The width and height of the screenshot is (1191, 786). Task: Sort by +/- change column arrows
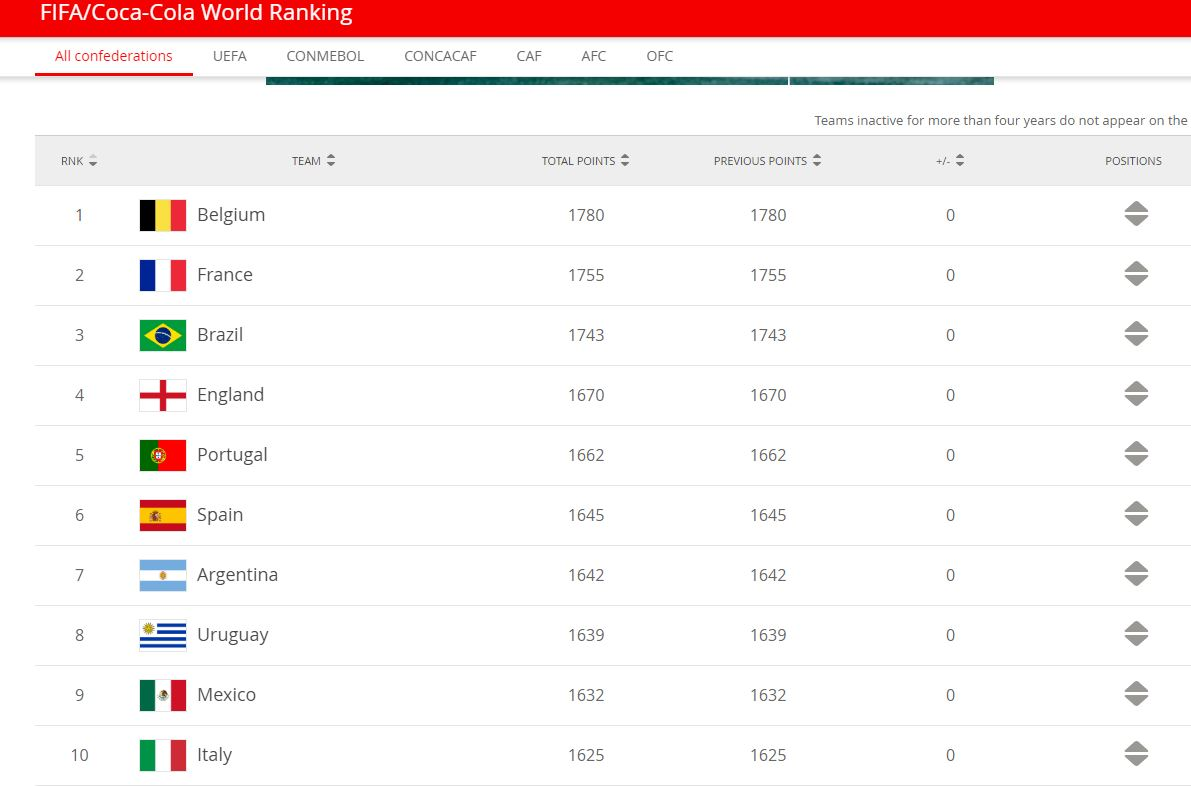point(960,161)
